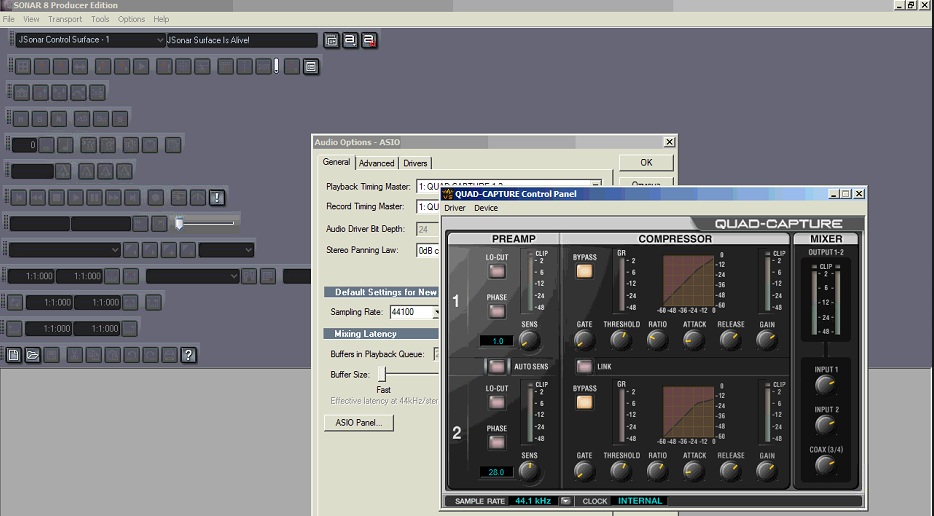The width and height of the screenshot is (934, 516).
Task: Click the channel 1 SENS knob
Action: [529, 341]
